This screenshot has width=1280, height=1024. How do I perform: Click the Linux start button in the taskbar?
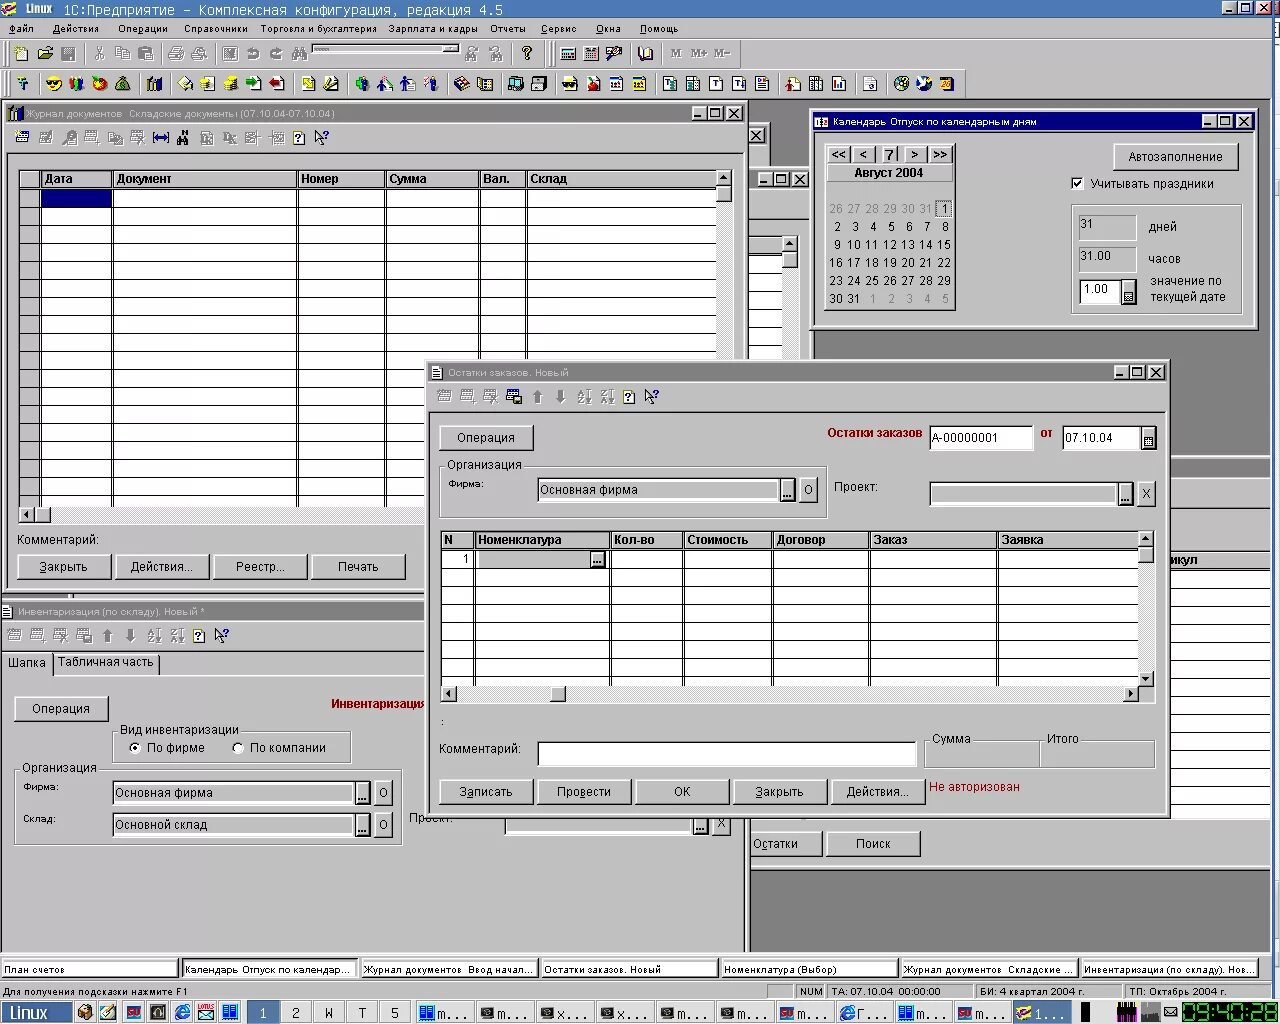36,1013
